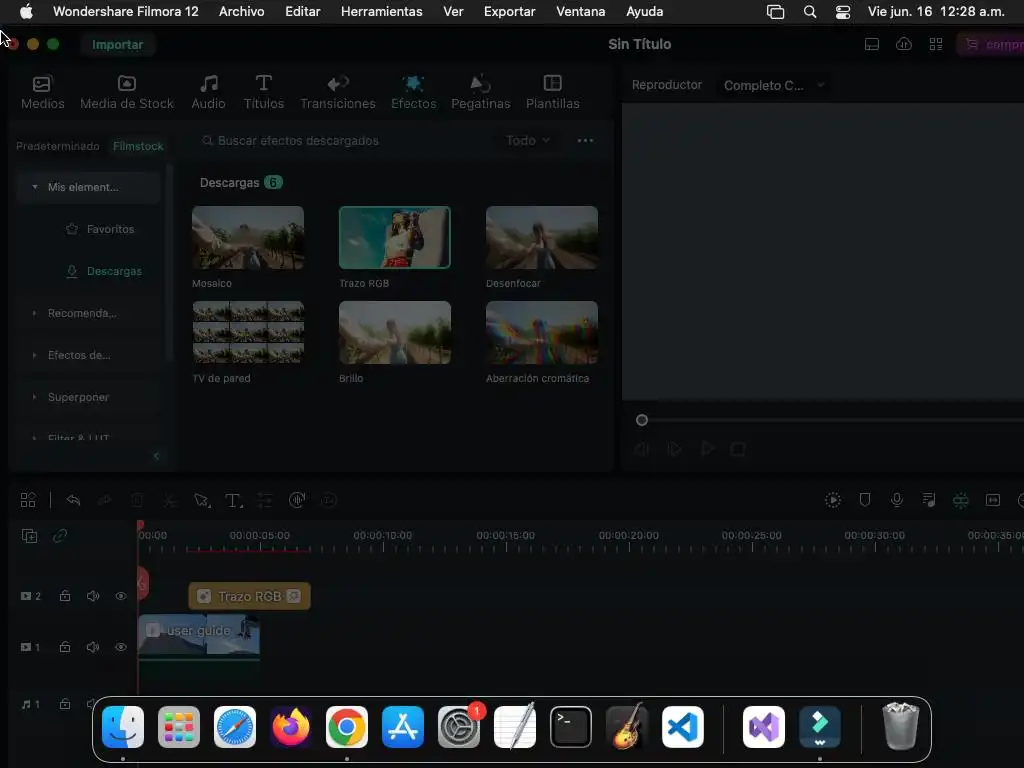This screenshot has height=768, width=1024.
Task: Open the three-dot more options menu
Action: 585,140
